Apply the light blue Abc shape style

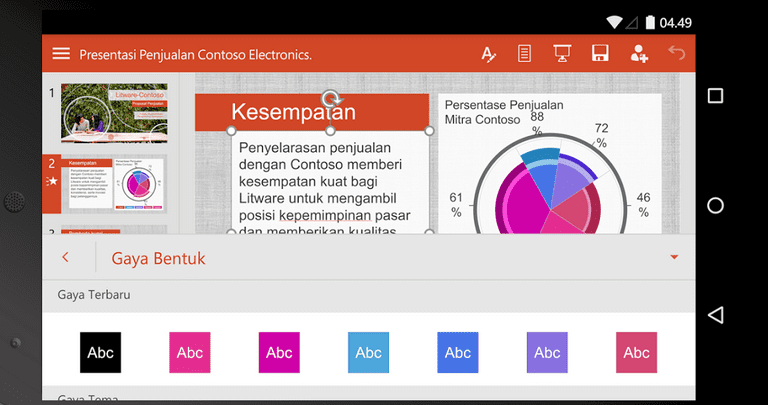click(368, 353)
